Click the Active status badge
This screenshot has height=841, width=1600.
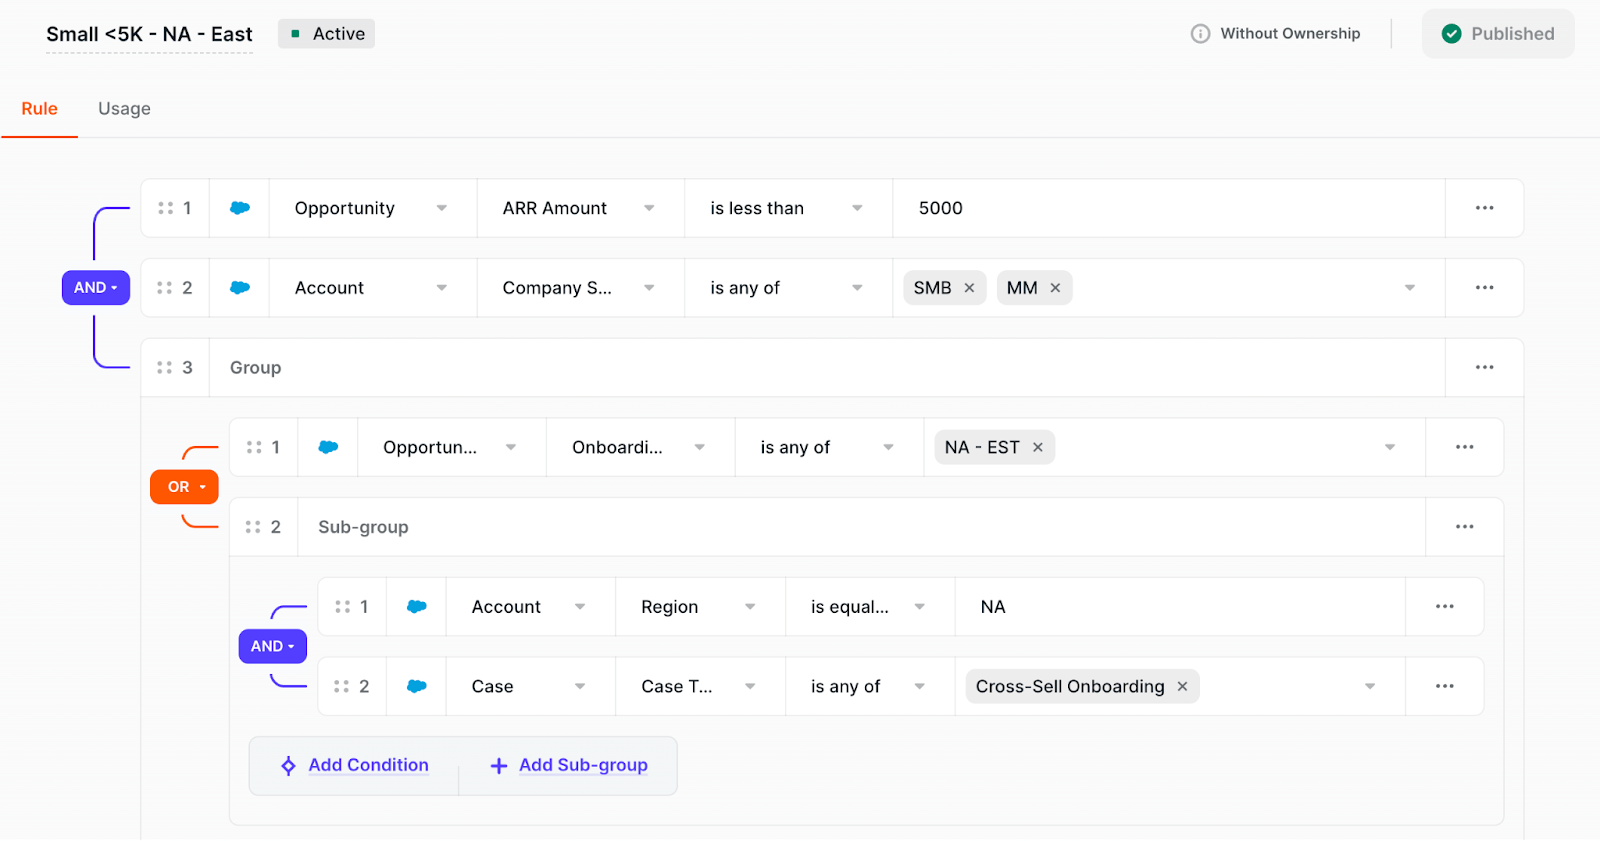point(326,34)
